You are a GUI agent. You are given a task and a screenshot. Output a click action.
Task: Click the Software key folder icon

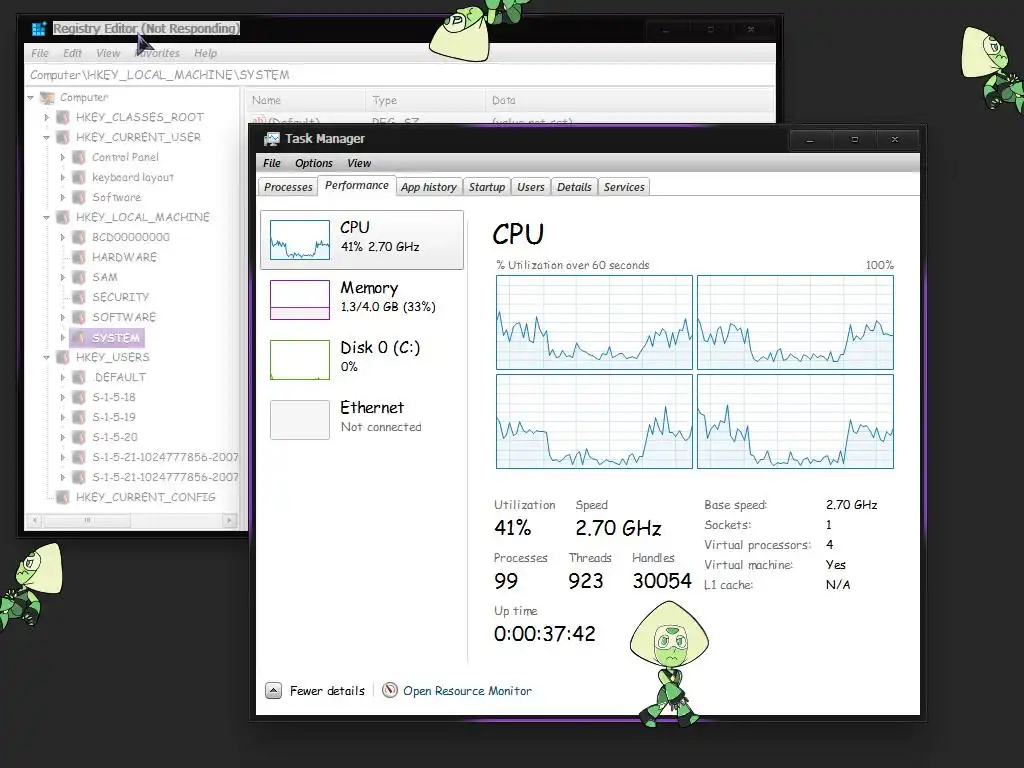click(x=79, y=197)
